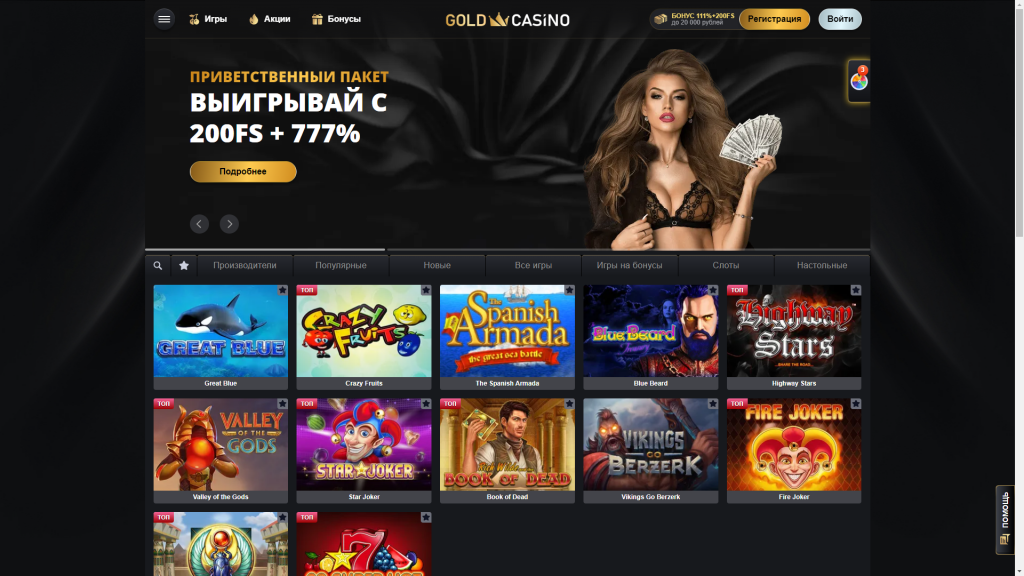The width and height of the screenshot is (1024, 576).
Task: Open the hamburger menu icon
Action: 164,19
